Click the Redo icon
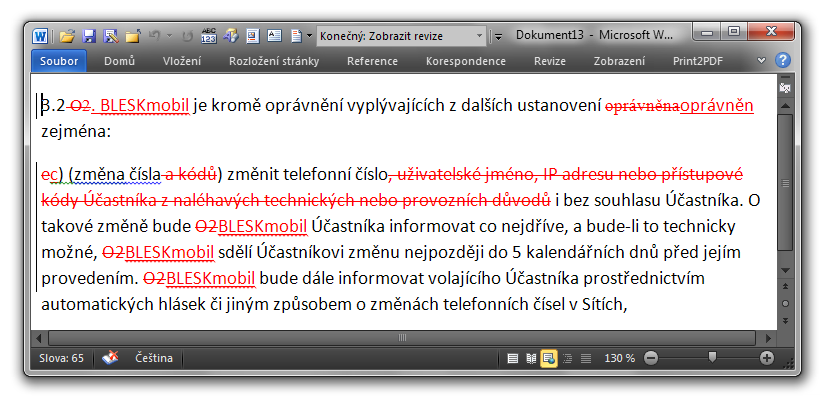Screen dimensions: 823x402 click(x=187, y=36)
